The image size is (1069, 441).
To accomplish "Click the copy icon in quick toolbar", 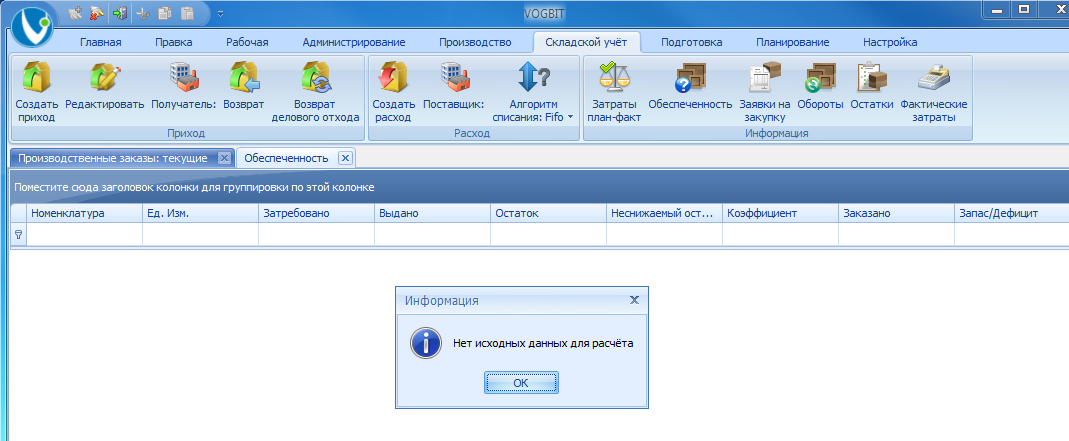I will pyautogui.click(x=164, y=12).
